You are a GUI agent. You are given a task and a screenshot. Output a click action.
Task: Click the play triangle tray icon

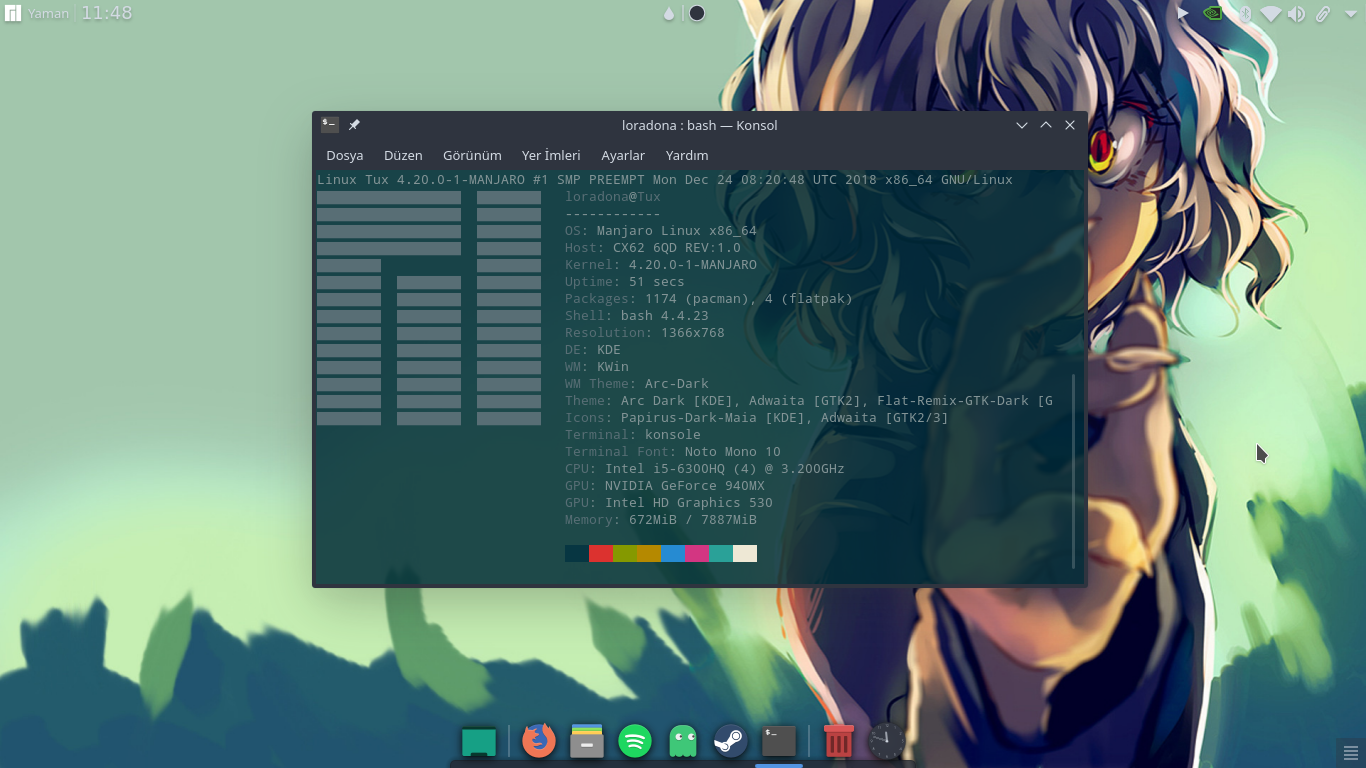[1183, 14]
